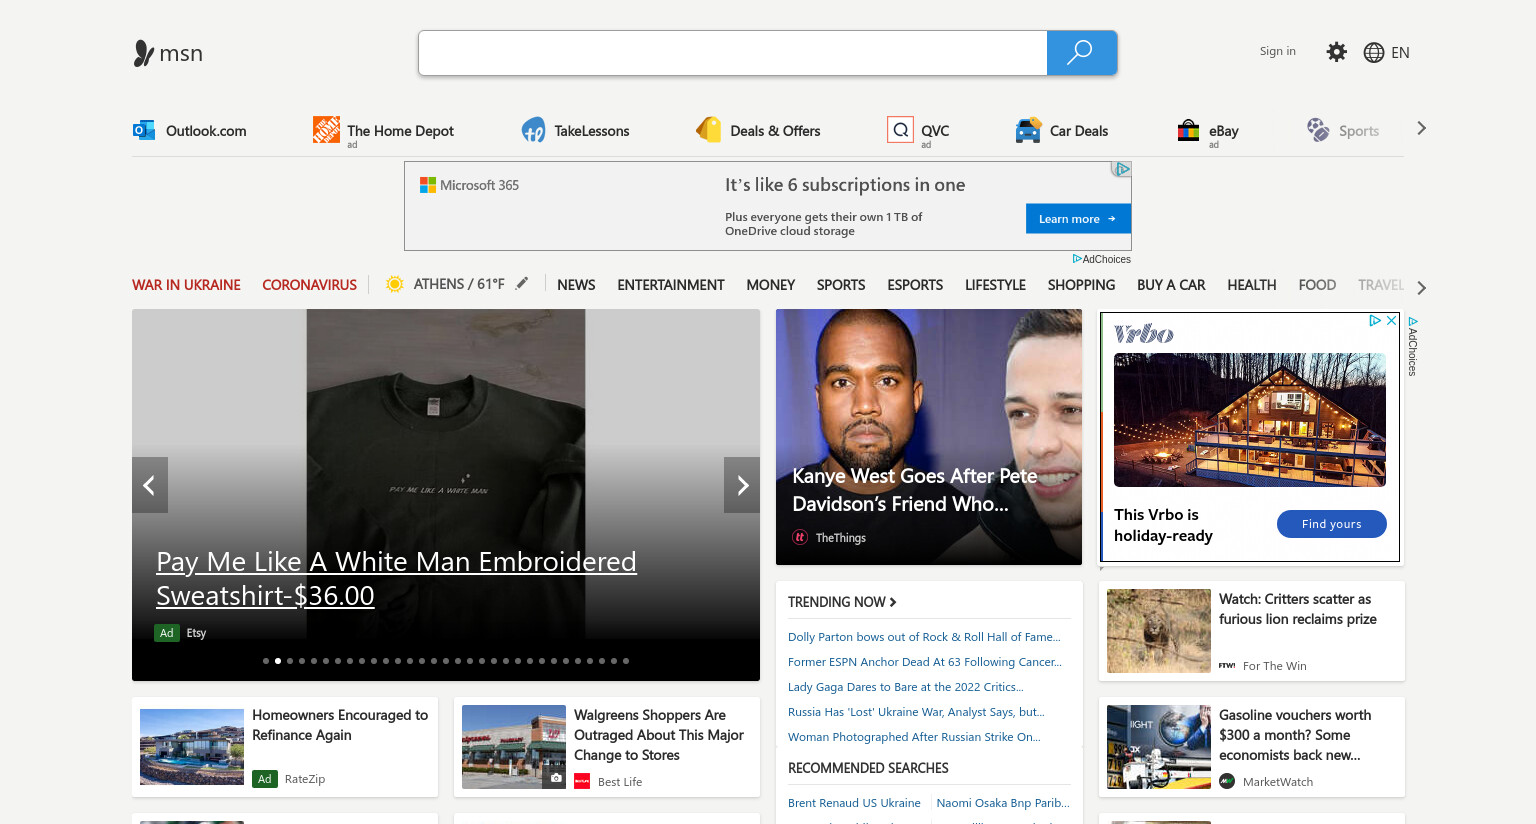Click the camera gallery icon on Walgreens thumbnail
This screenshot has width=1536, height=824.
[556, 778]
